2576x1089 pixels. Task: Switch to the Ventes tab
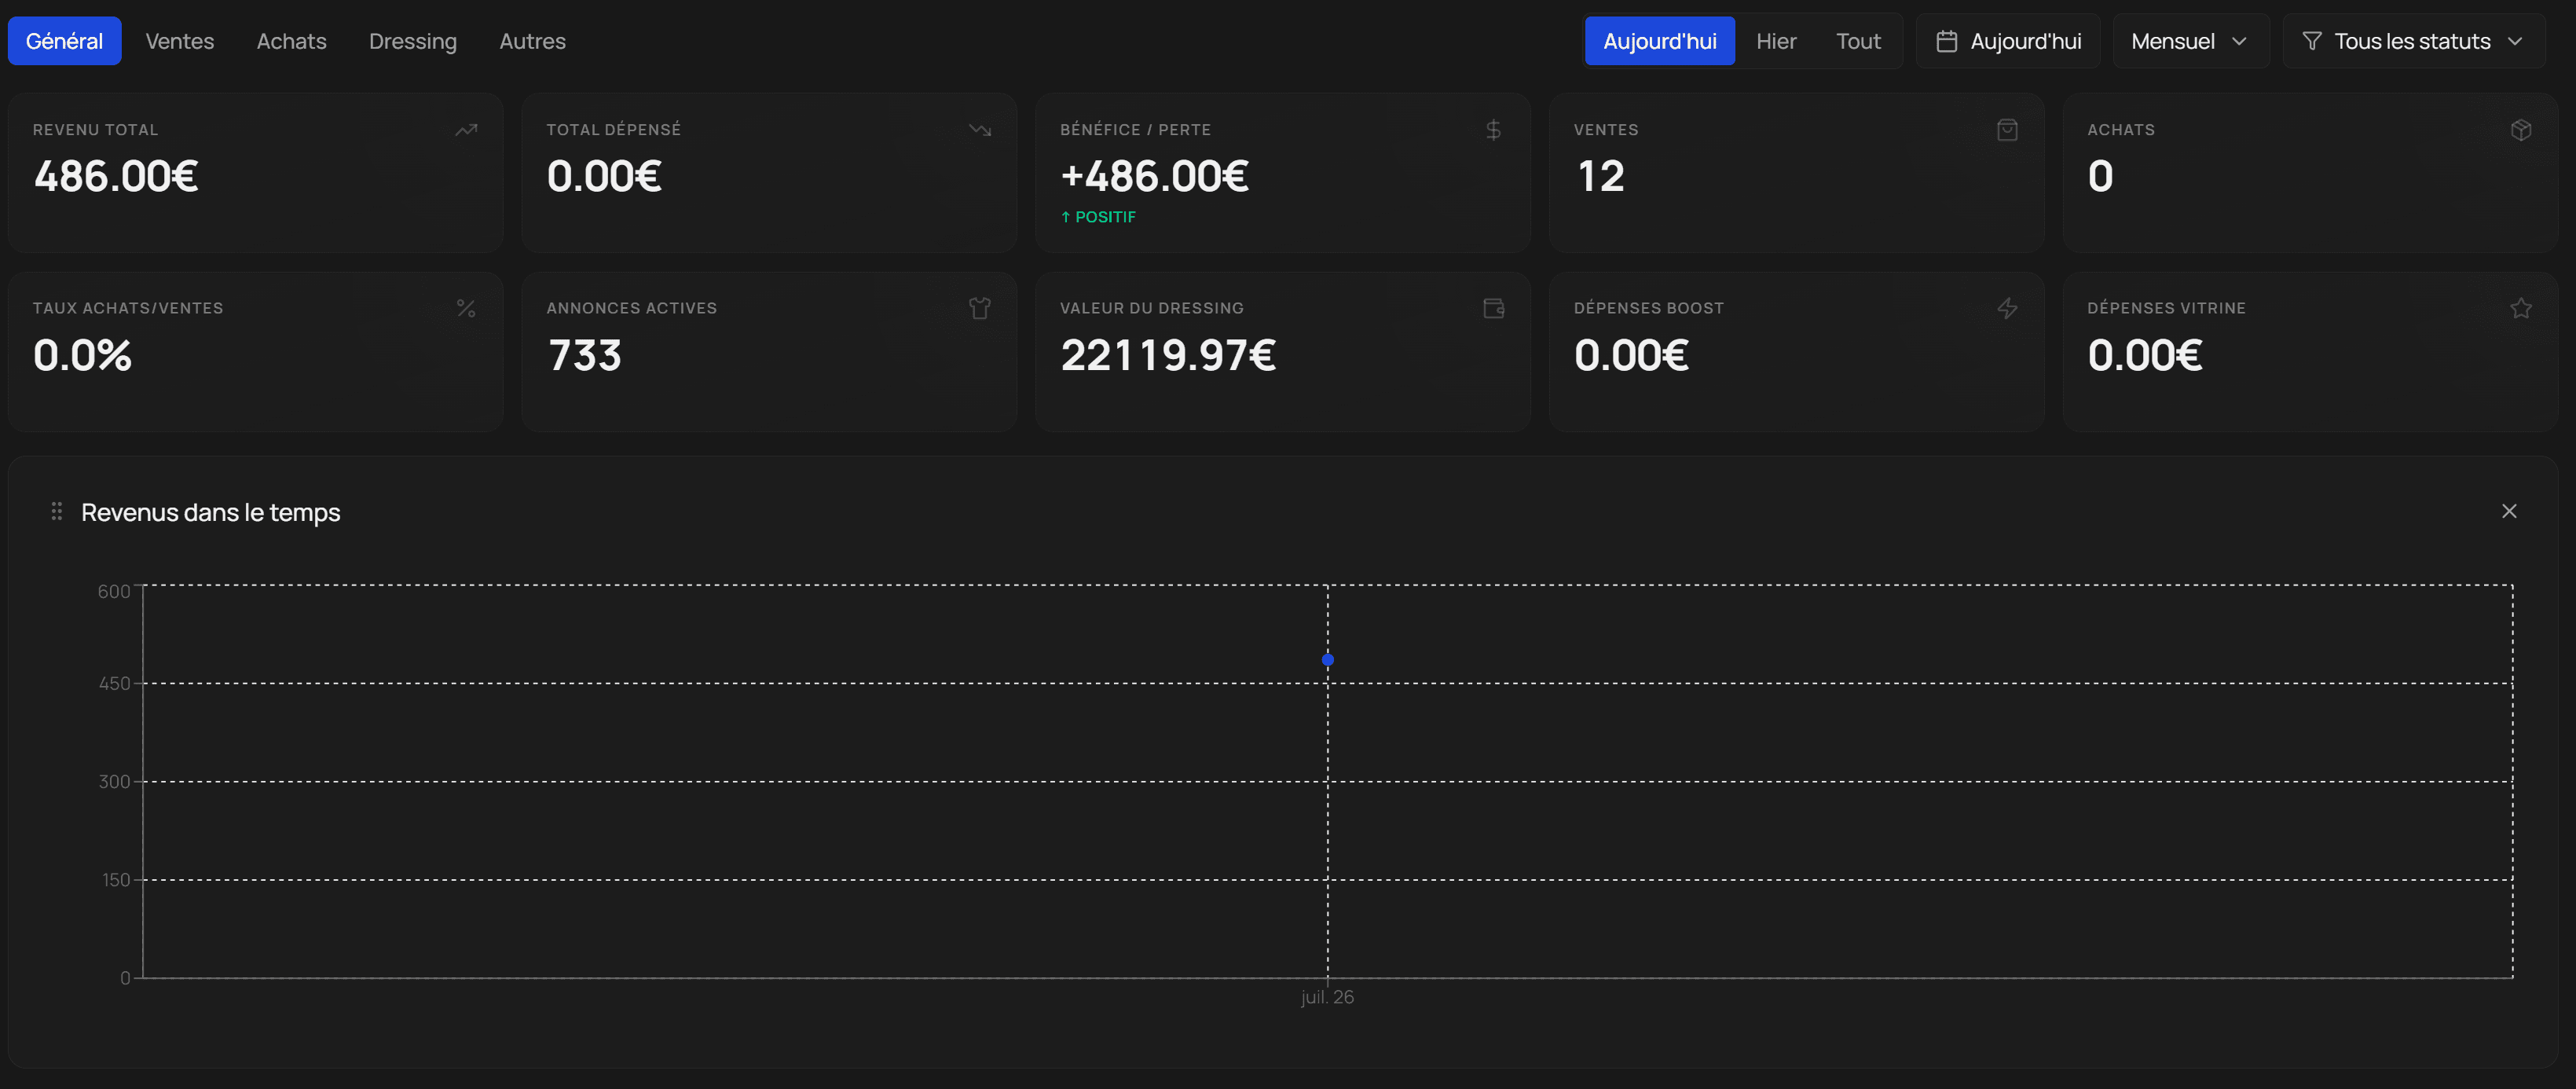(x=180, y=41)
